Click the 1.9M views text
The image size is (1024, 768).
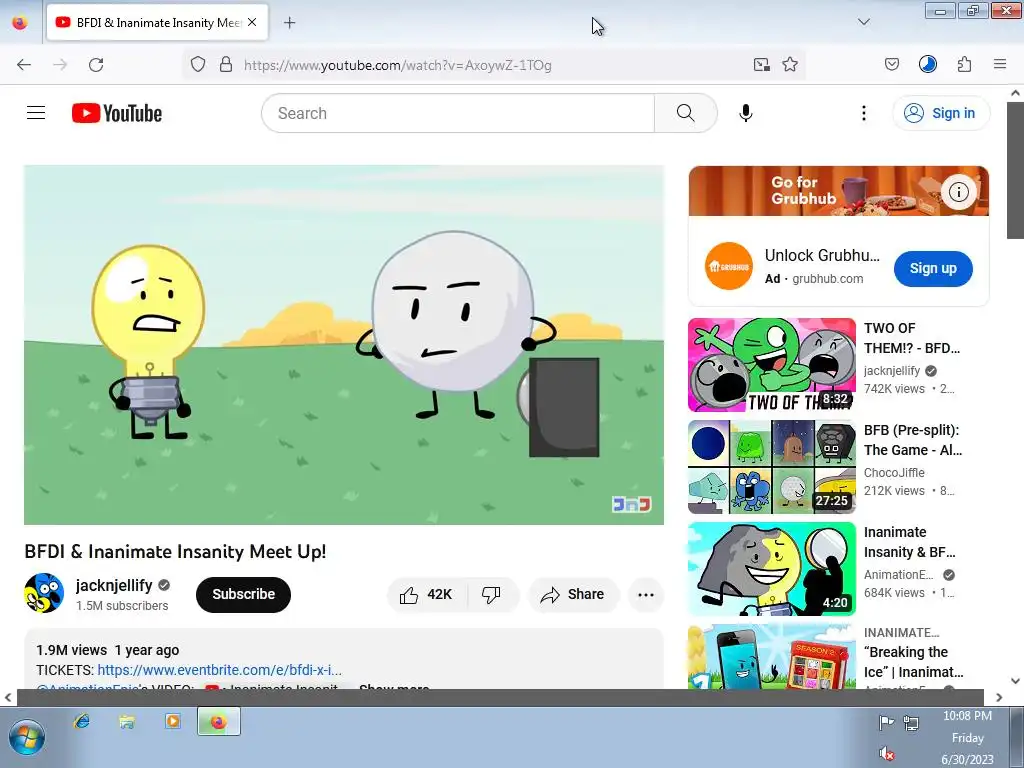(x=71, y=650)
